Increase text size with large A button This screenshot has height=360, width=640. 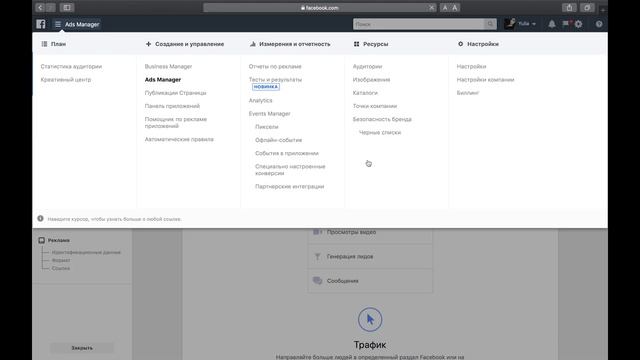tap(455, 8)
